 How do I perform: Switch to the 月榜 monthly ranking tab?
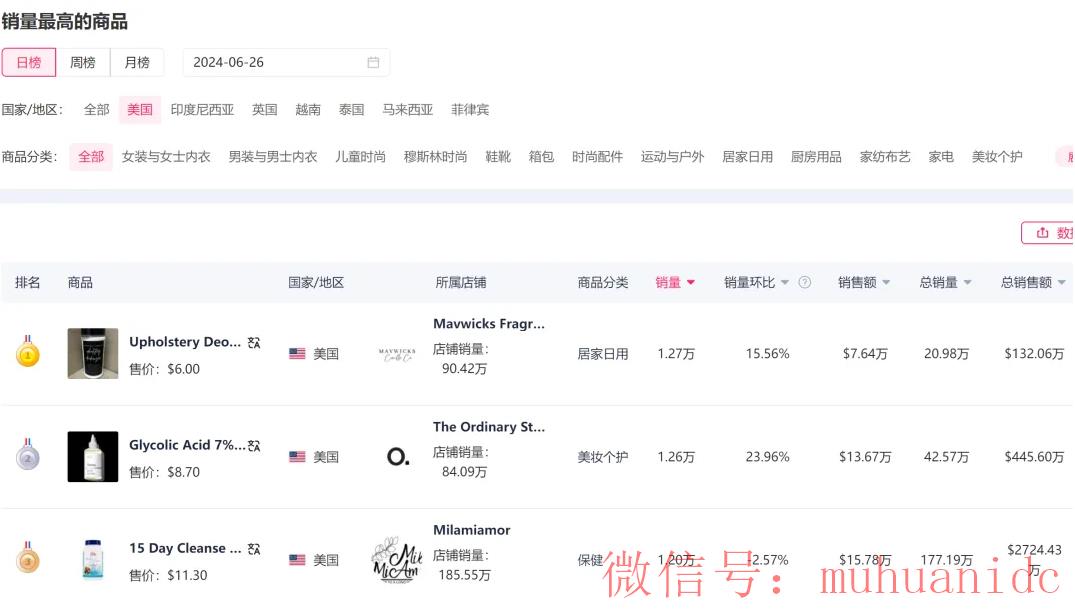coord(137,62)
